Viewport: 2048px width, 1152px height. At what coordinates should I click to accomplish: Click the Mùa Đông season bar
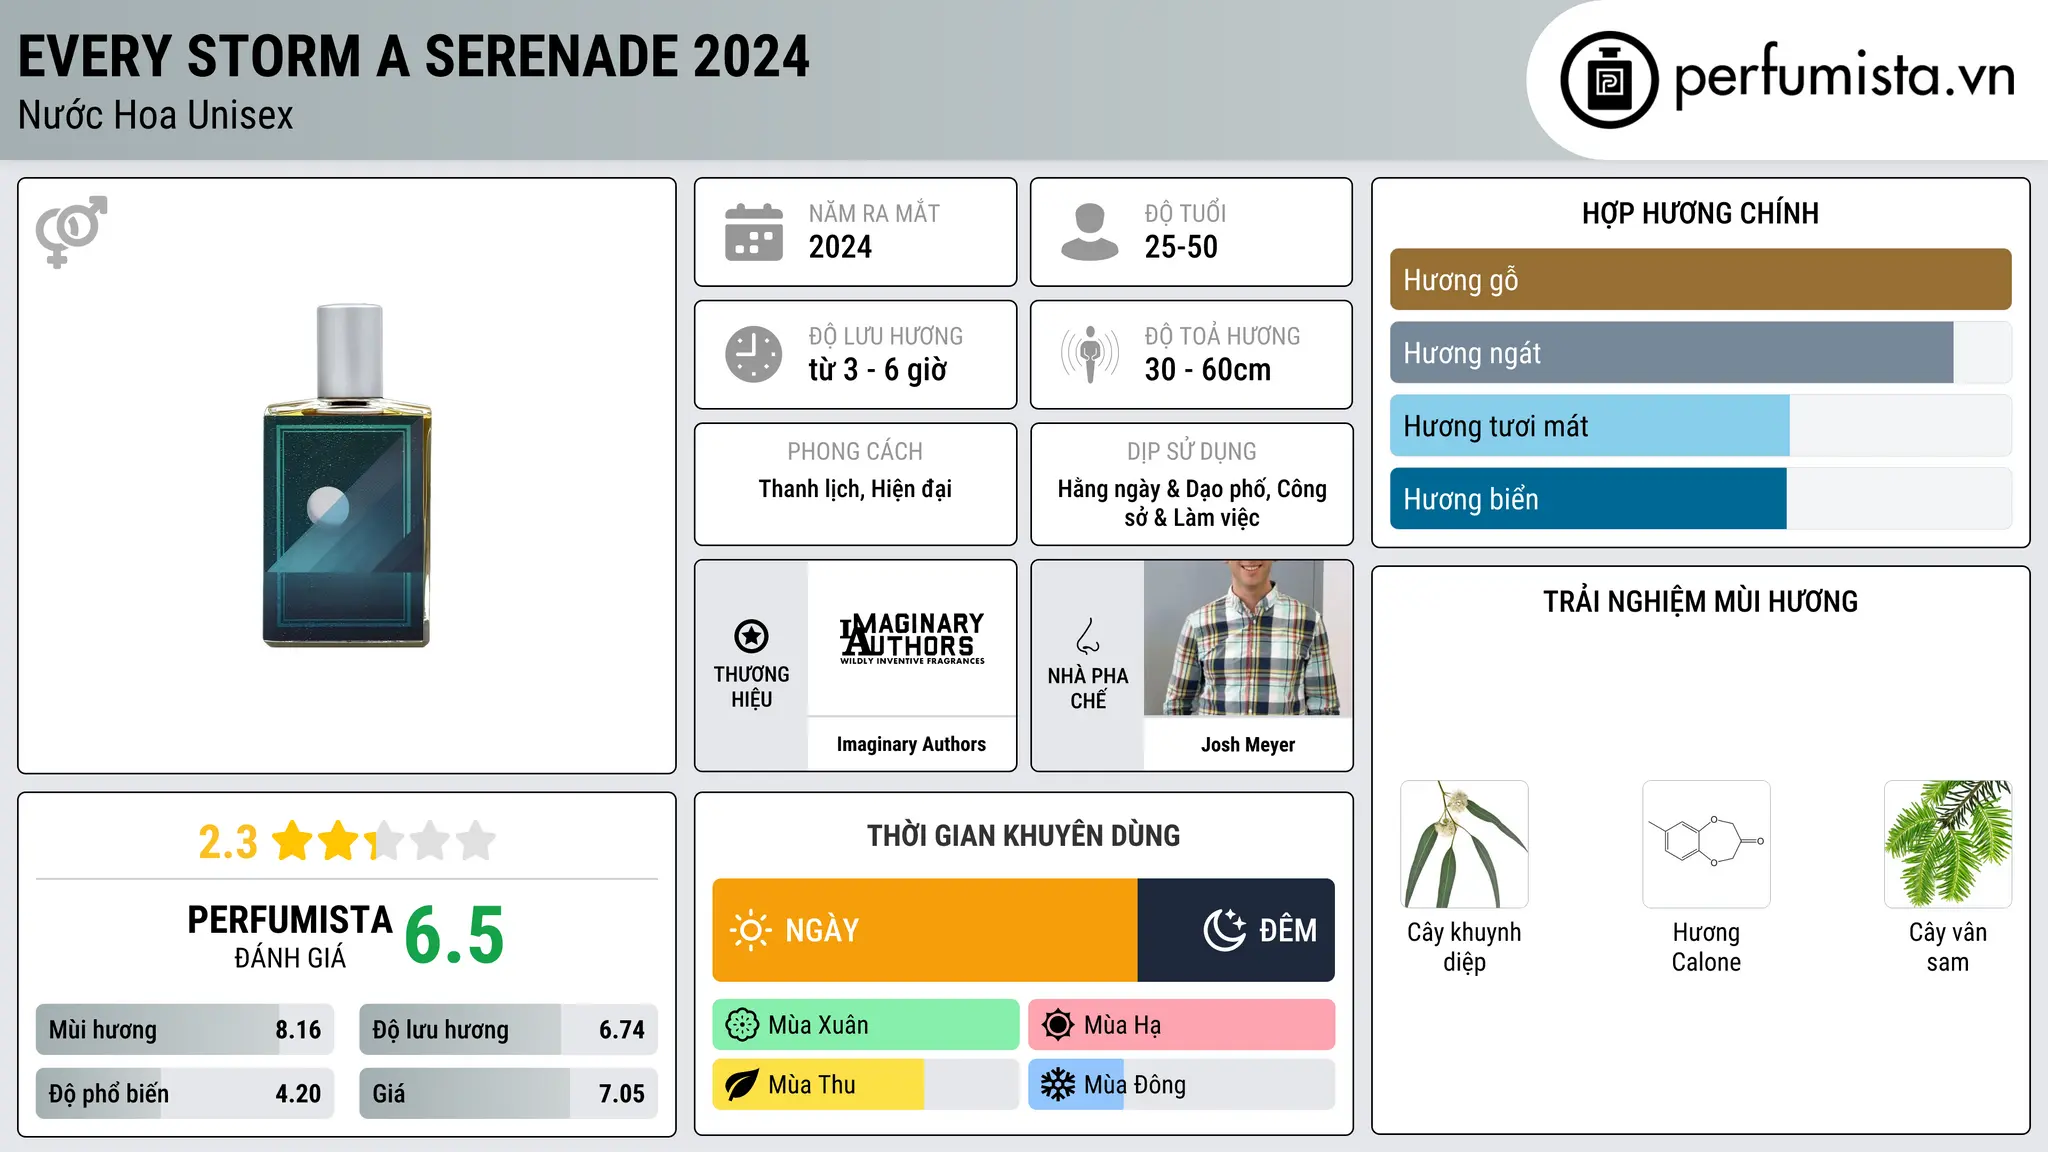click(1181, 1085)
